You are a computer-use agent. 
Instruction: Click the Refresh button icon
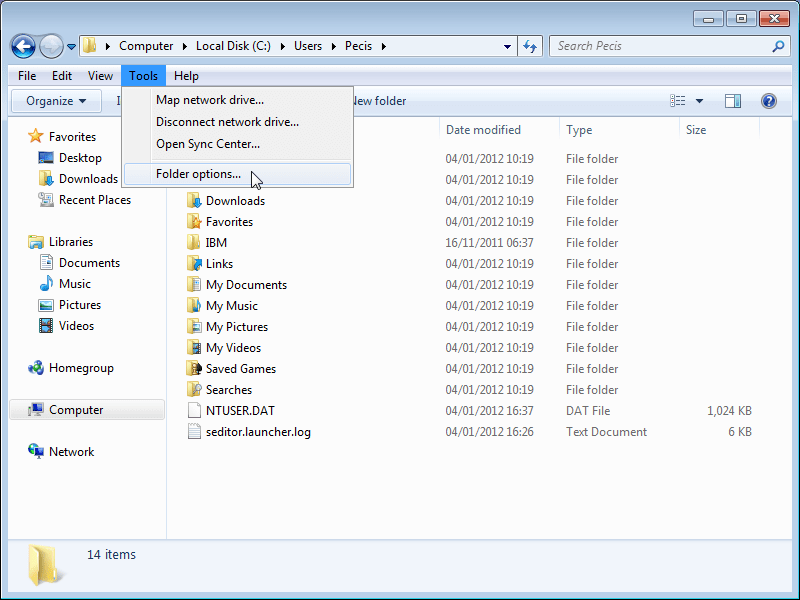point(530,46)
